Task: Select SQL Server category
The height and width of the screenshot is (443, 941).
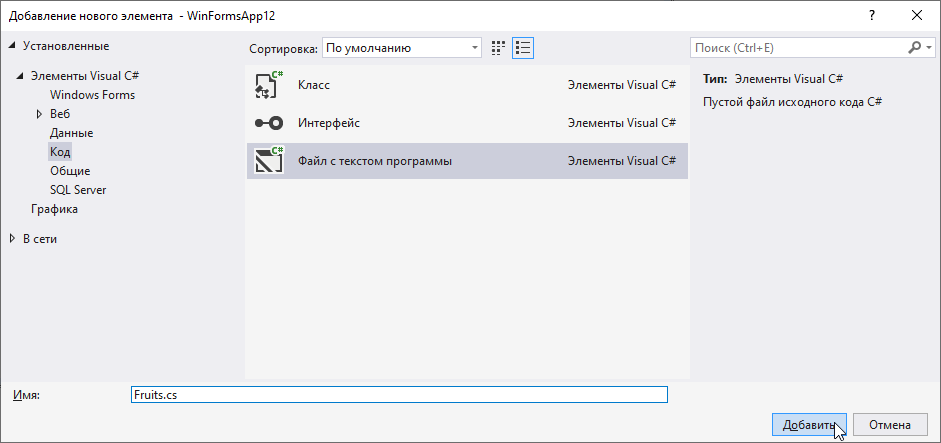Action: [x=78, y=190]
